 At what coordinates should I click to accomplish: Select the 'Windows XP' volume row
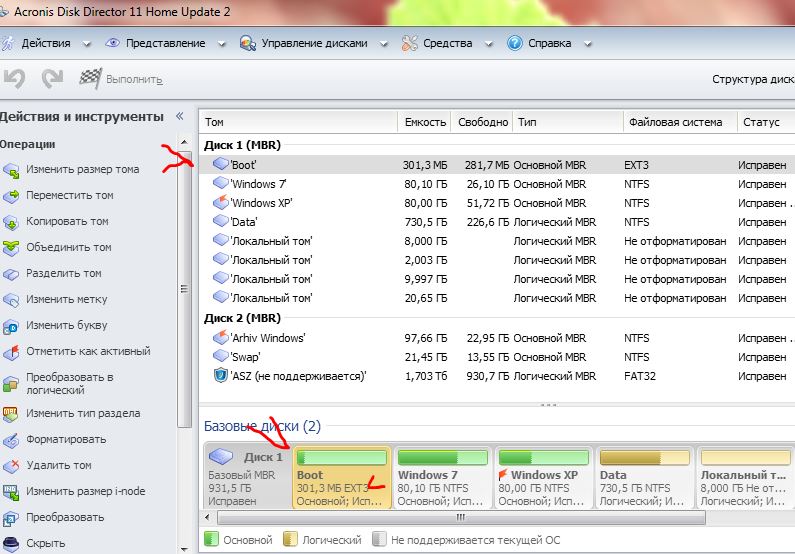[x=497, y=203]
